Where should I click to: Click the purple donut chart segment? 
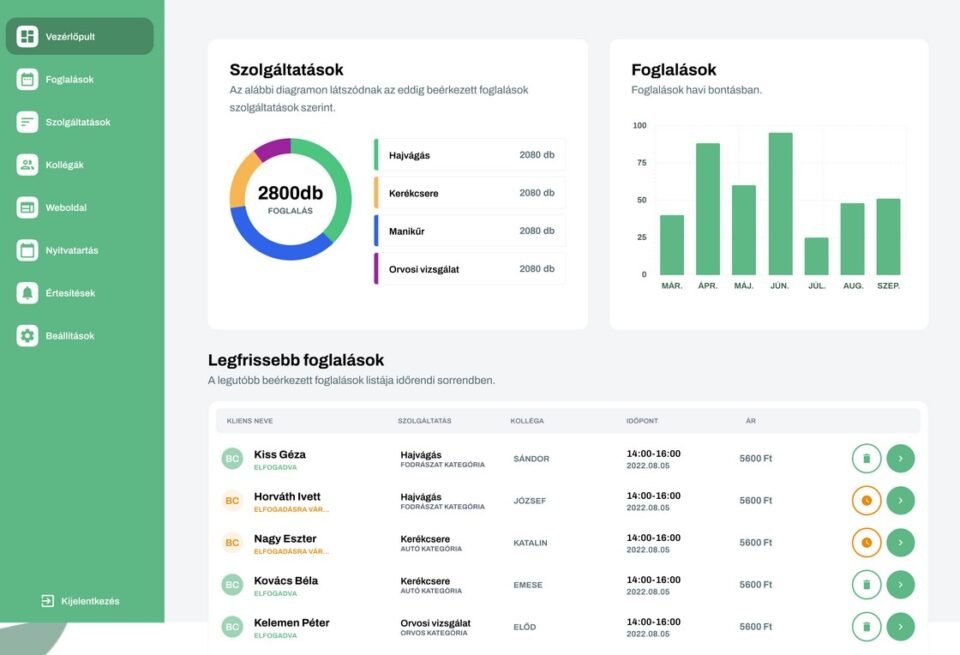point(274,148)
